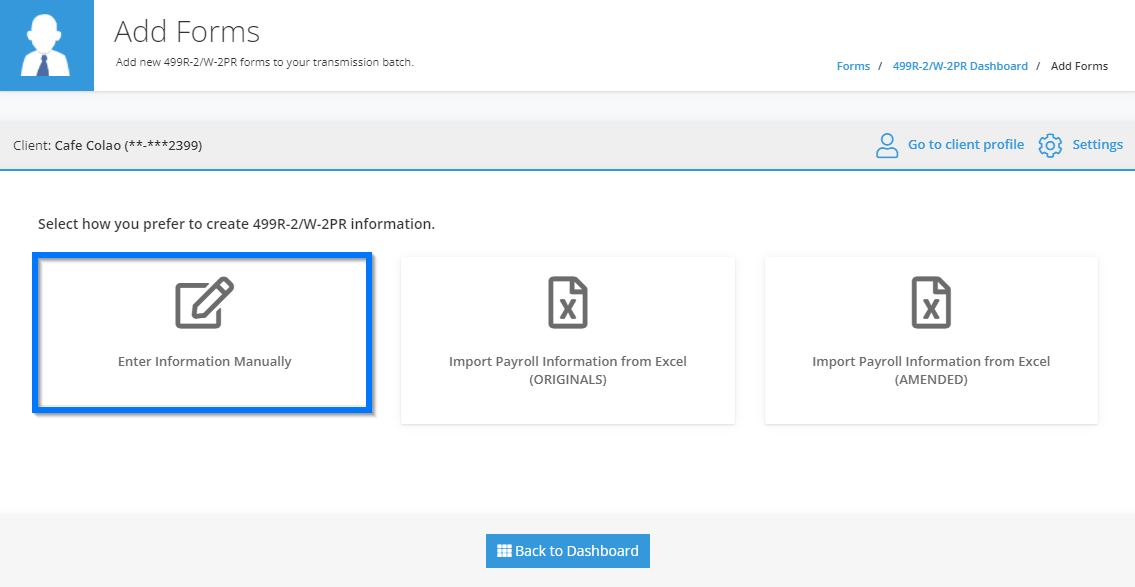This screenshot has height=587, width=1135.
Task: Choose Enter Information Manually label
Action: (205, 361)
